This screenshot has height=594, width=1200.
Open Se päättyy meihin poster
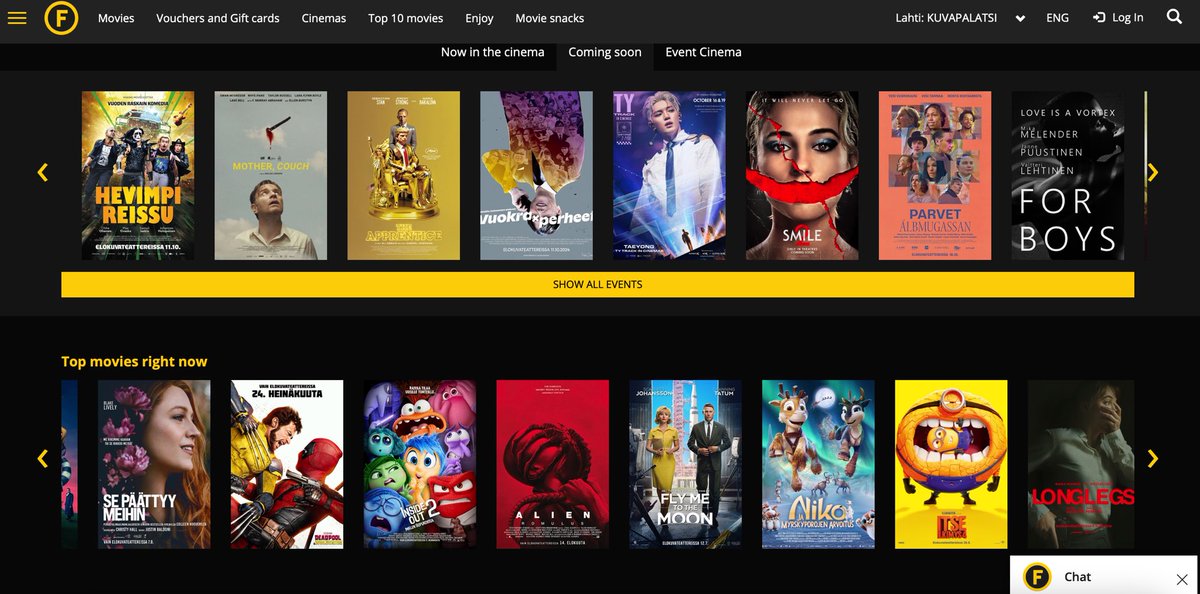click(x=154, y=464)
